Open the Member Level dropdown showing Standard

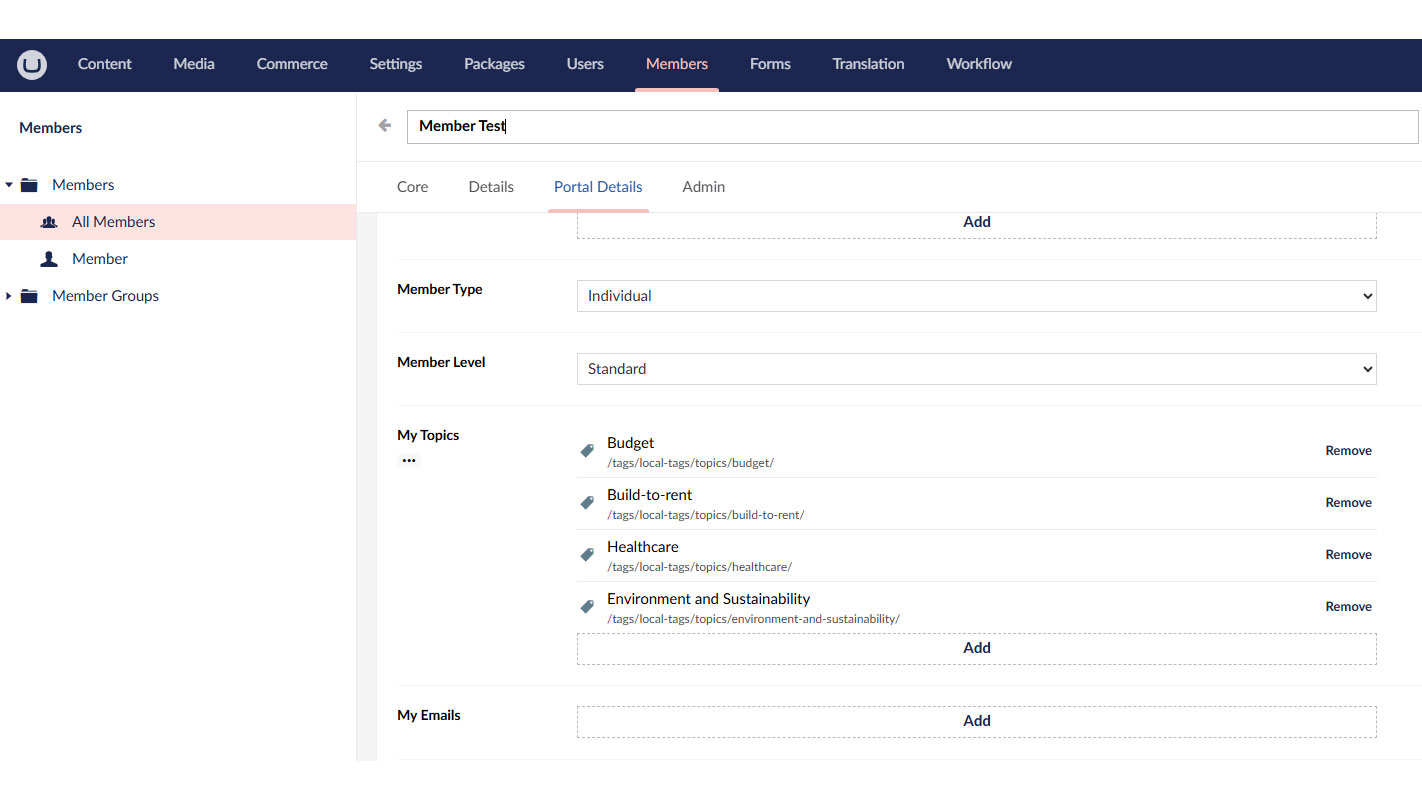977,368
